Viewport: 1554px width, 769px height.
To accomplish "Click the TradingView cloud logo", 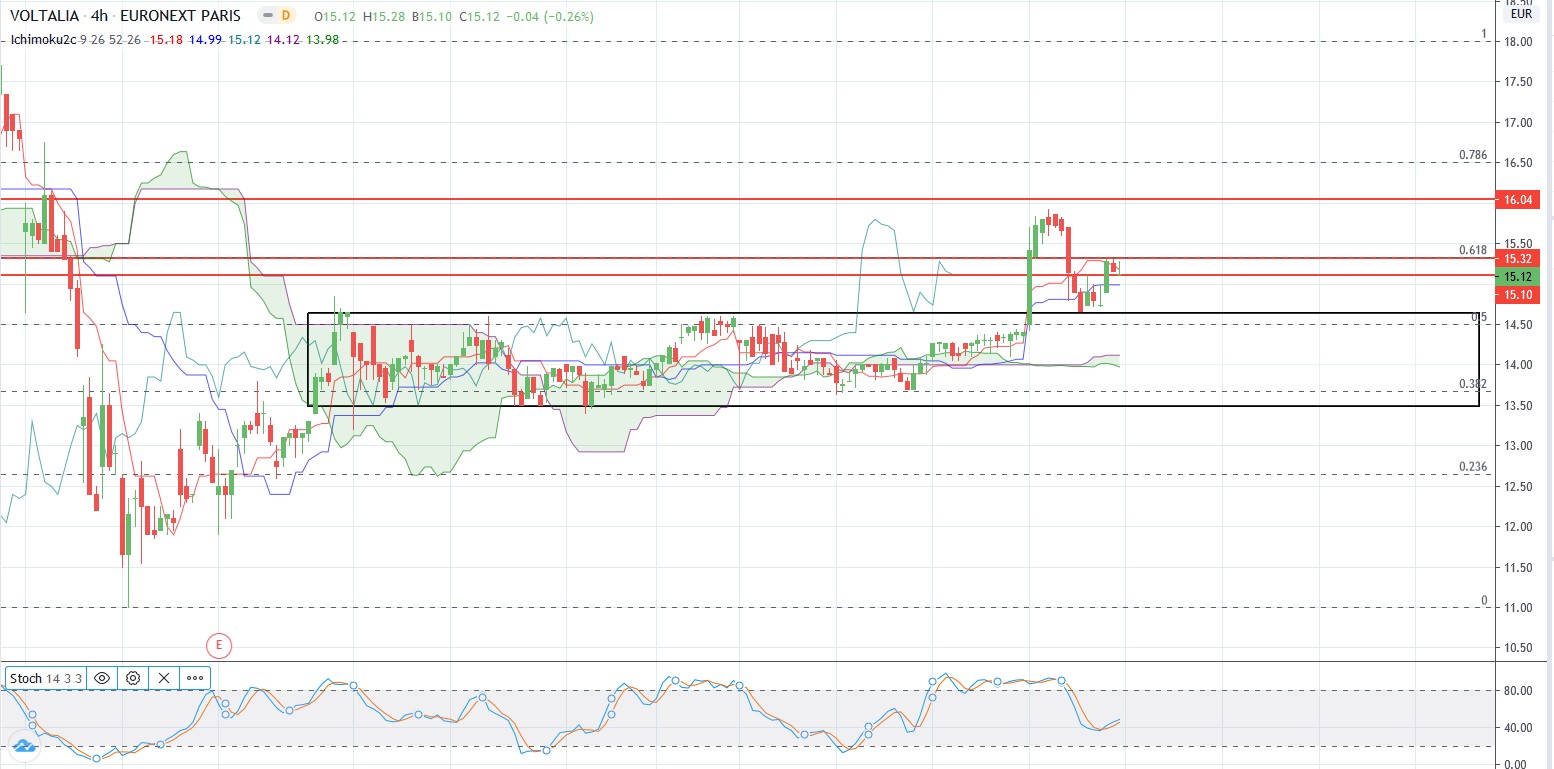I will point(22,745).
